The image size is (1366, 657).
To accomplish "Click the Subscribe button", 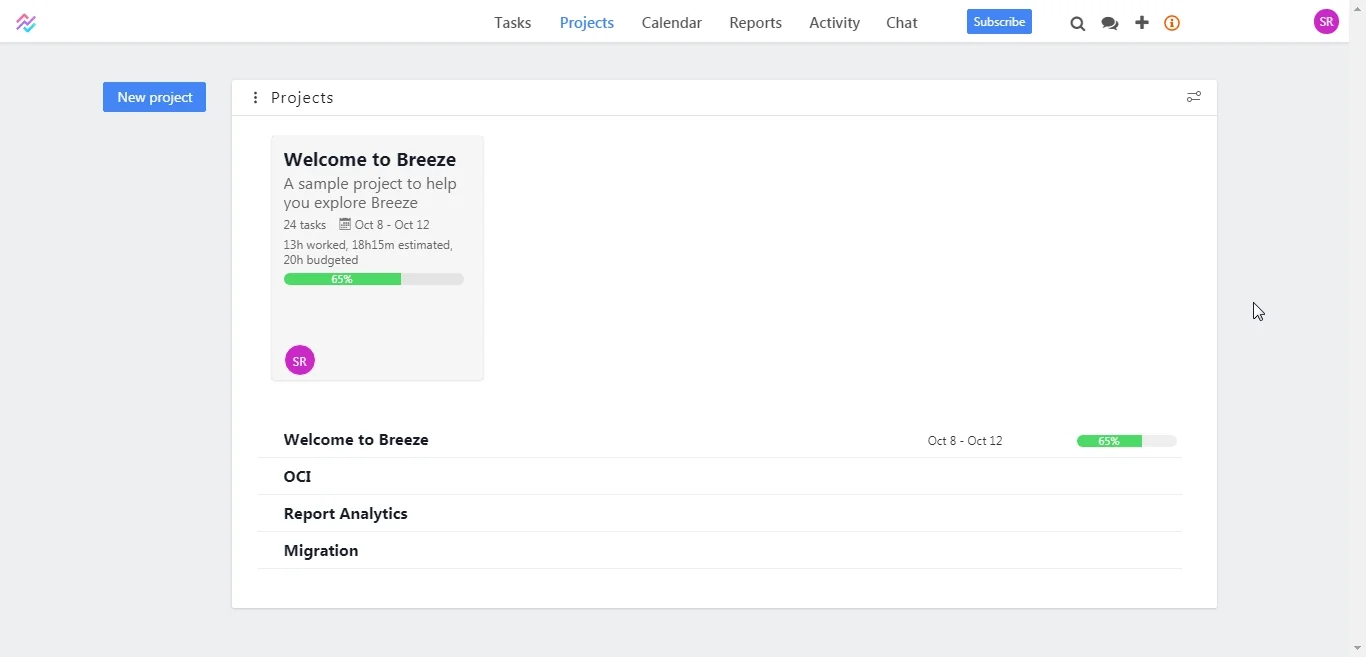I will [x=999, y=22].
